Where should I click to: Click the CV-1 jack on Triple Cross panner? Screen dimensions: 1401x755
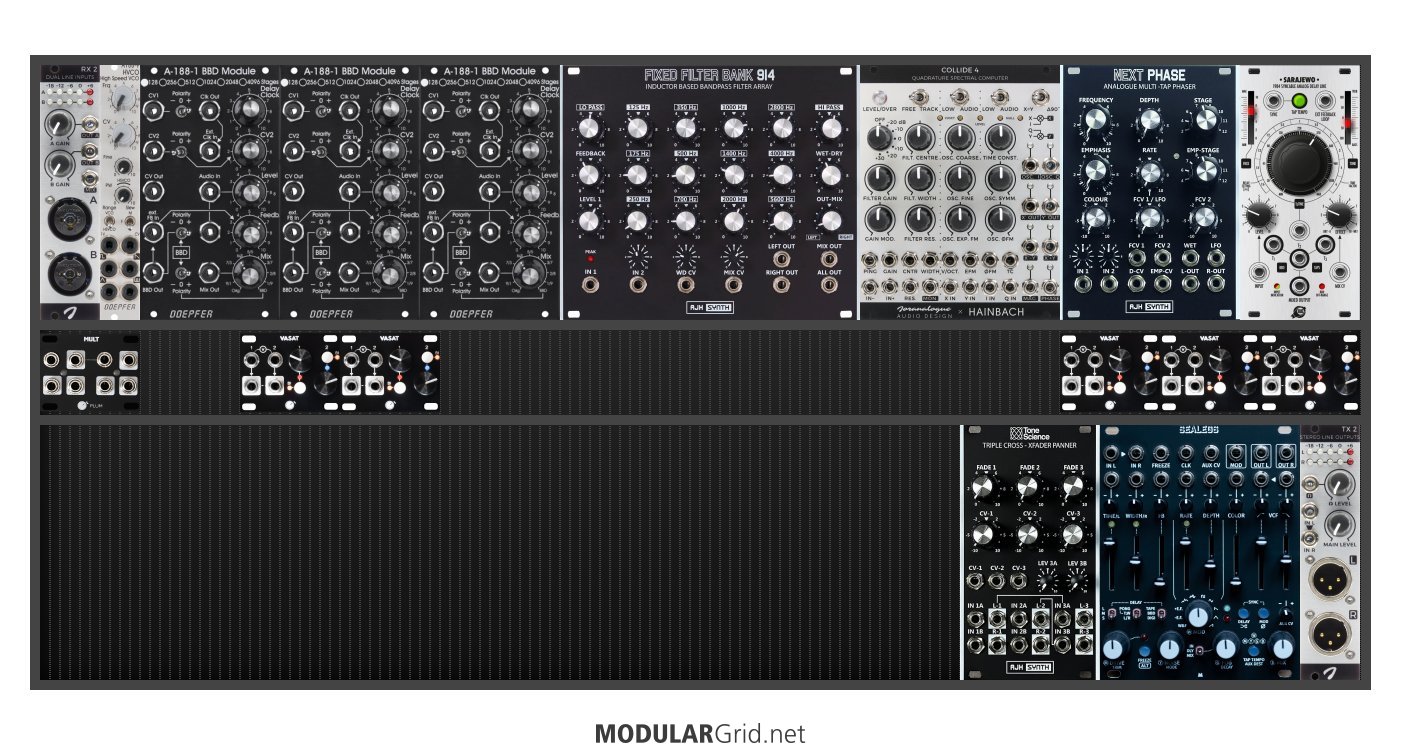click(x=974, y=581)
